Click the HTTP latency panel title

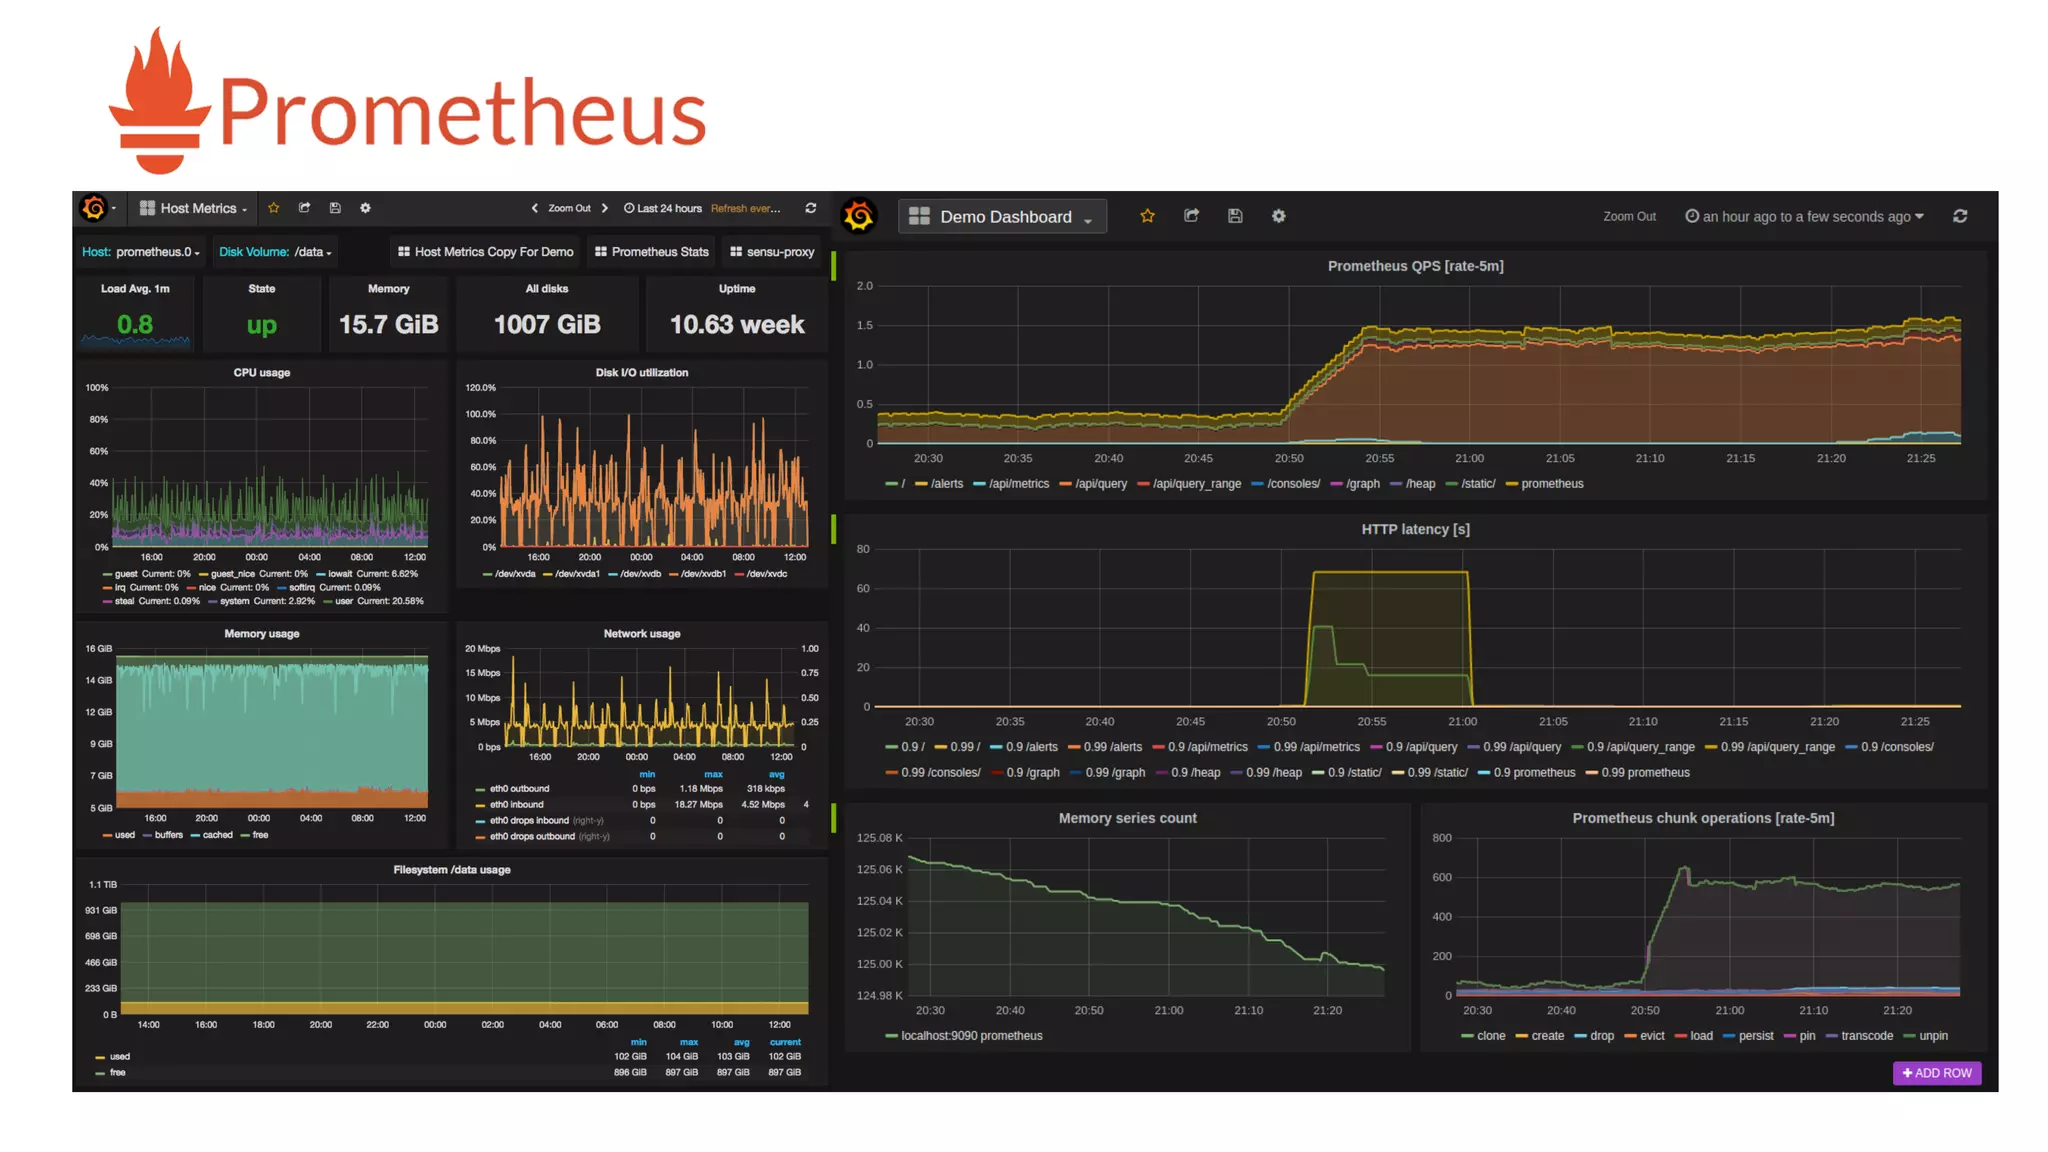[1415, 529]
